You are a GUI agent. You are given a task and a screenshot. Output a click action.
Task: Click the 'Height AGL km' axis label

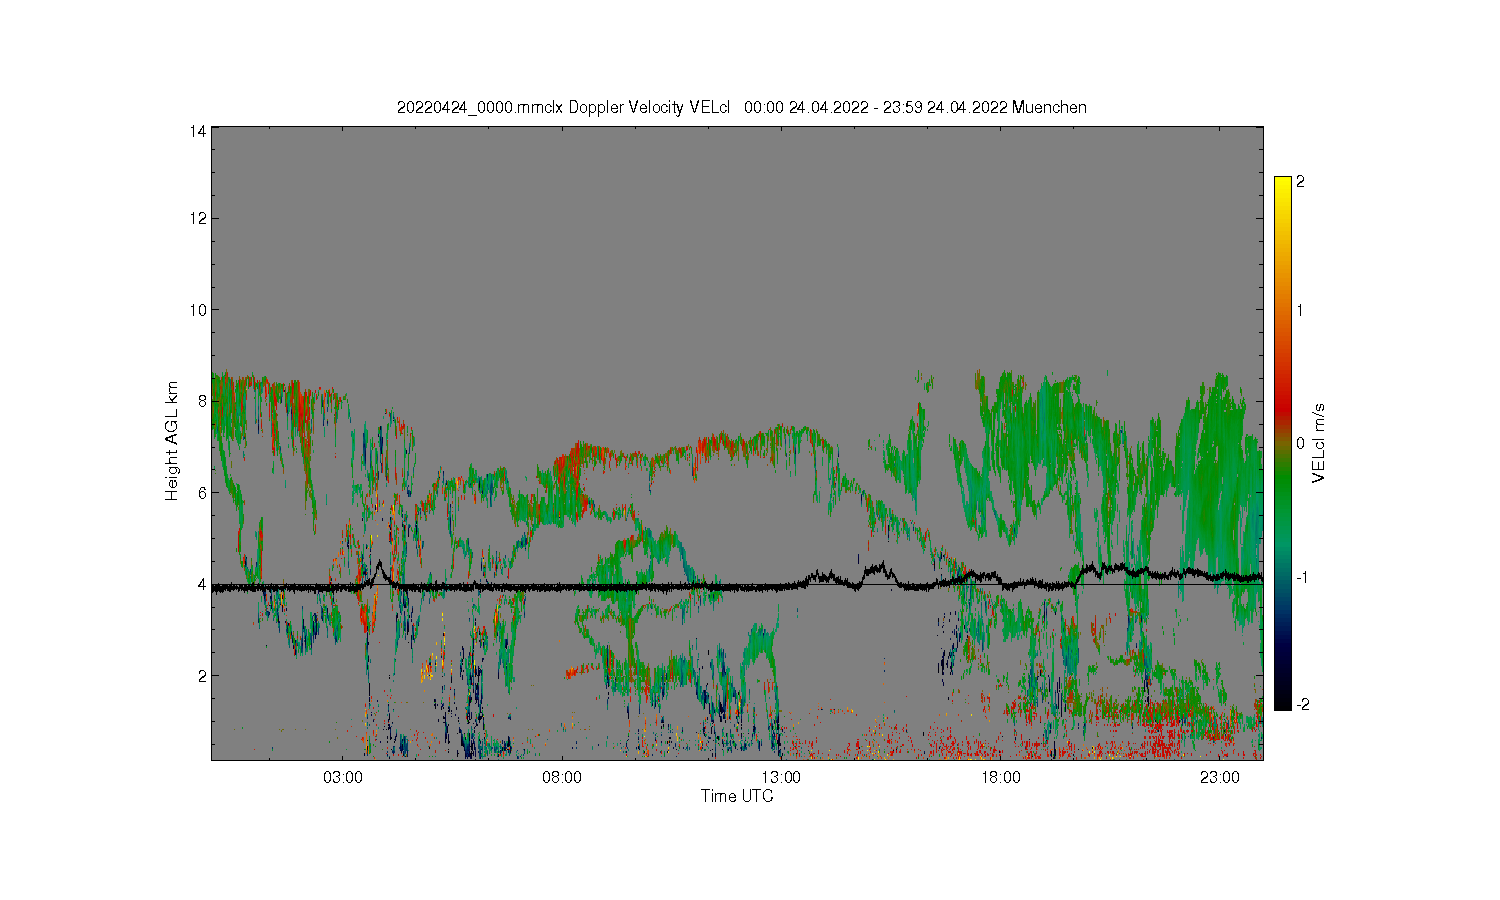tap(172, 441)
